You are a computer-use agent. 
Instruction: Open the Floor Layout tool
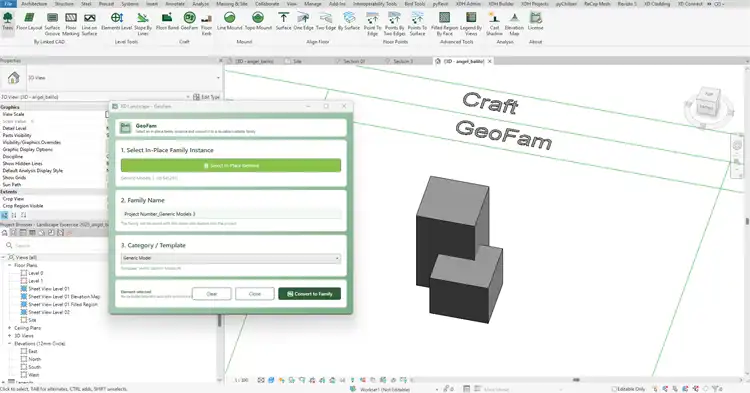pos(29,22)
